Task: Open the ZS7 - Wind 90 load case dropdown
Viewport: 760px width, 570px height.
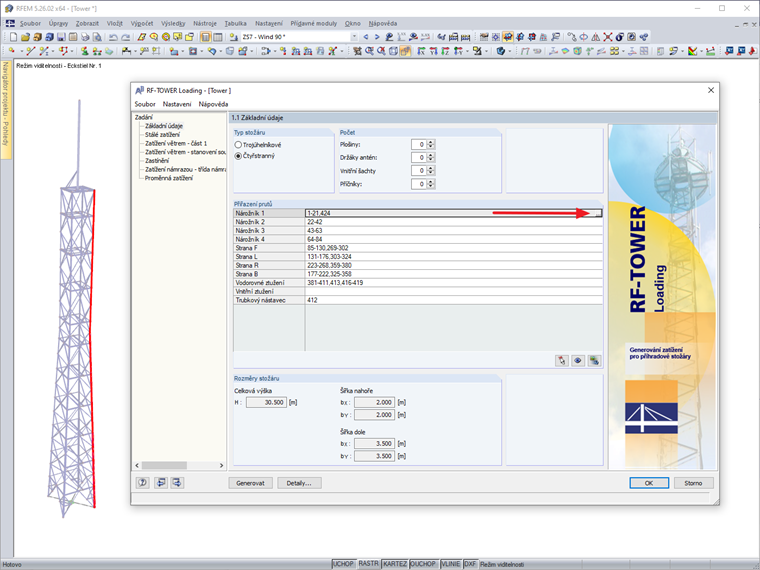Action: pyautogui.click(x=354, y=37)
